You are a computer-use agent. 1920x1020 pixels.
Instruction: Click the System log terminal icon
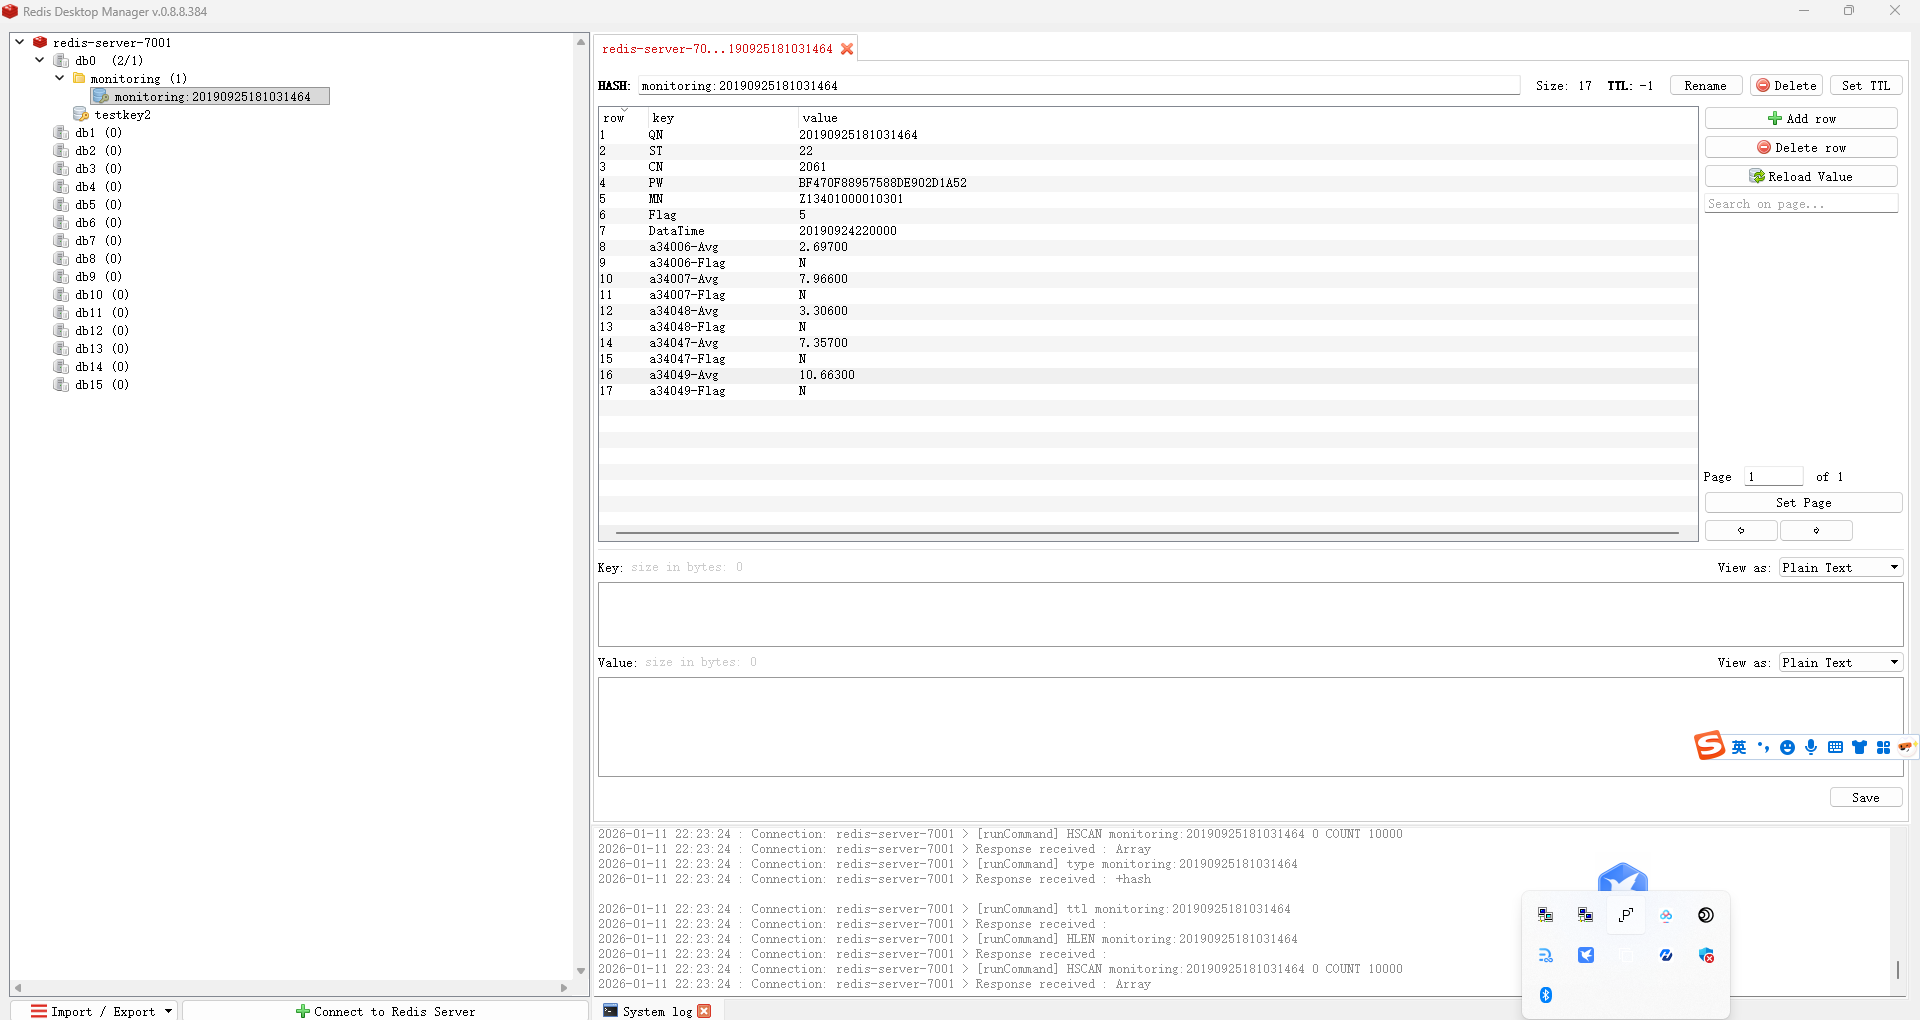pyautogui.click(x=610, y=1011)
